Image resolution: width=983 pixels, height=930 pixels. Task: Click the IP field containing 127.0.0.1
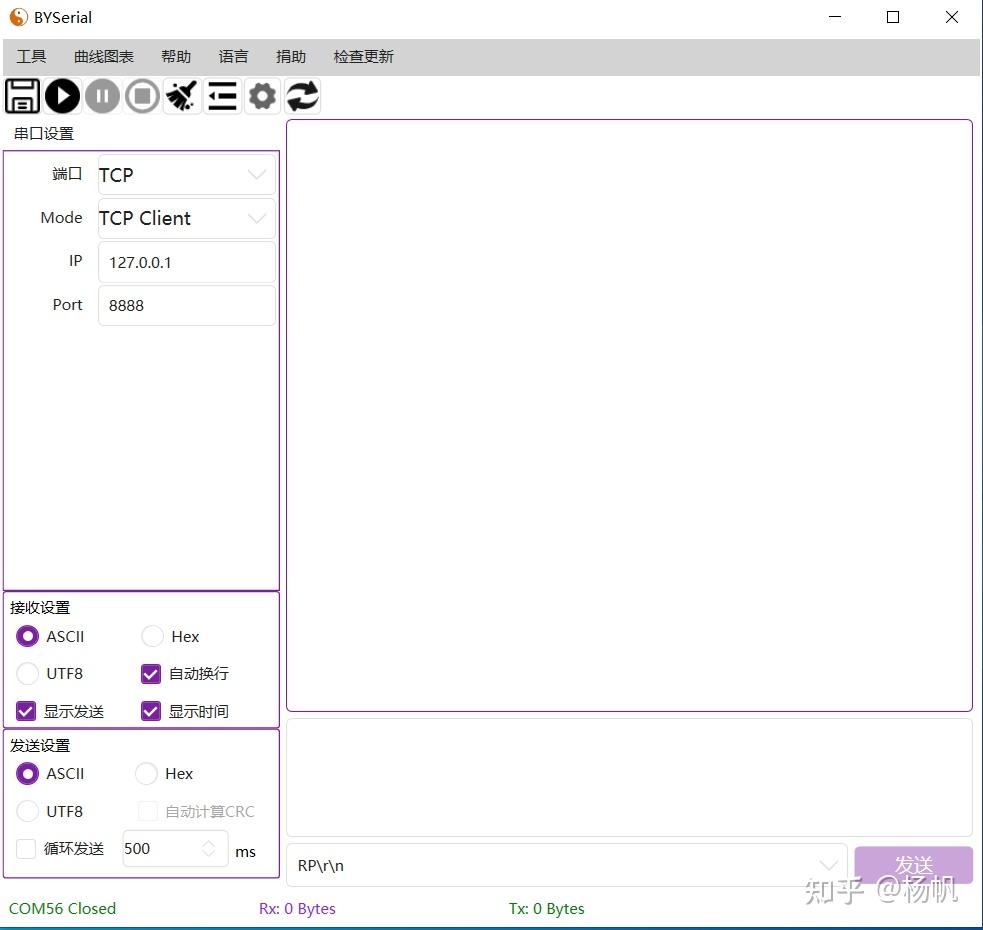point(187,262)
